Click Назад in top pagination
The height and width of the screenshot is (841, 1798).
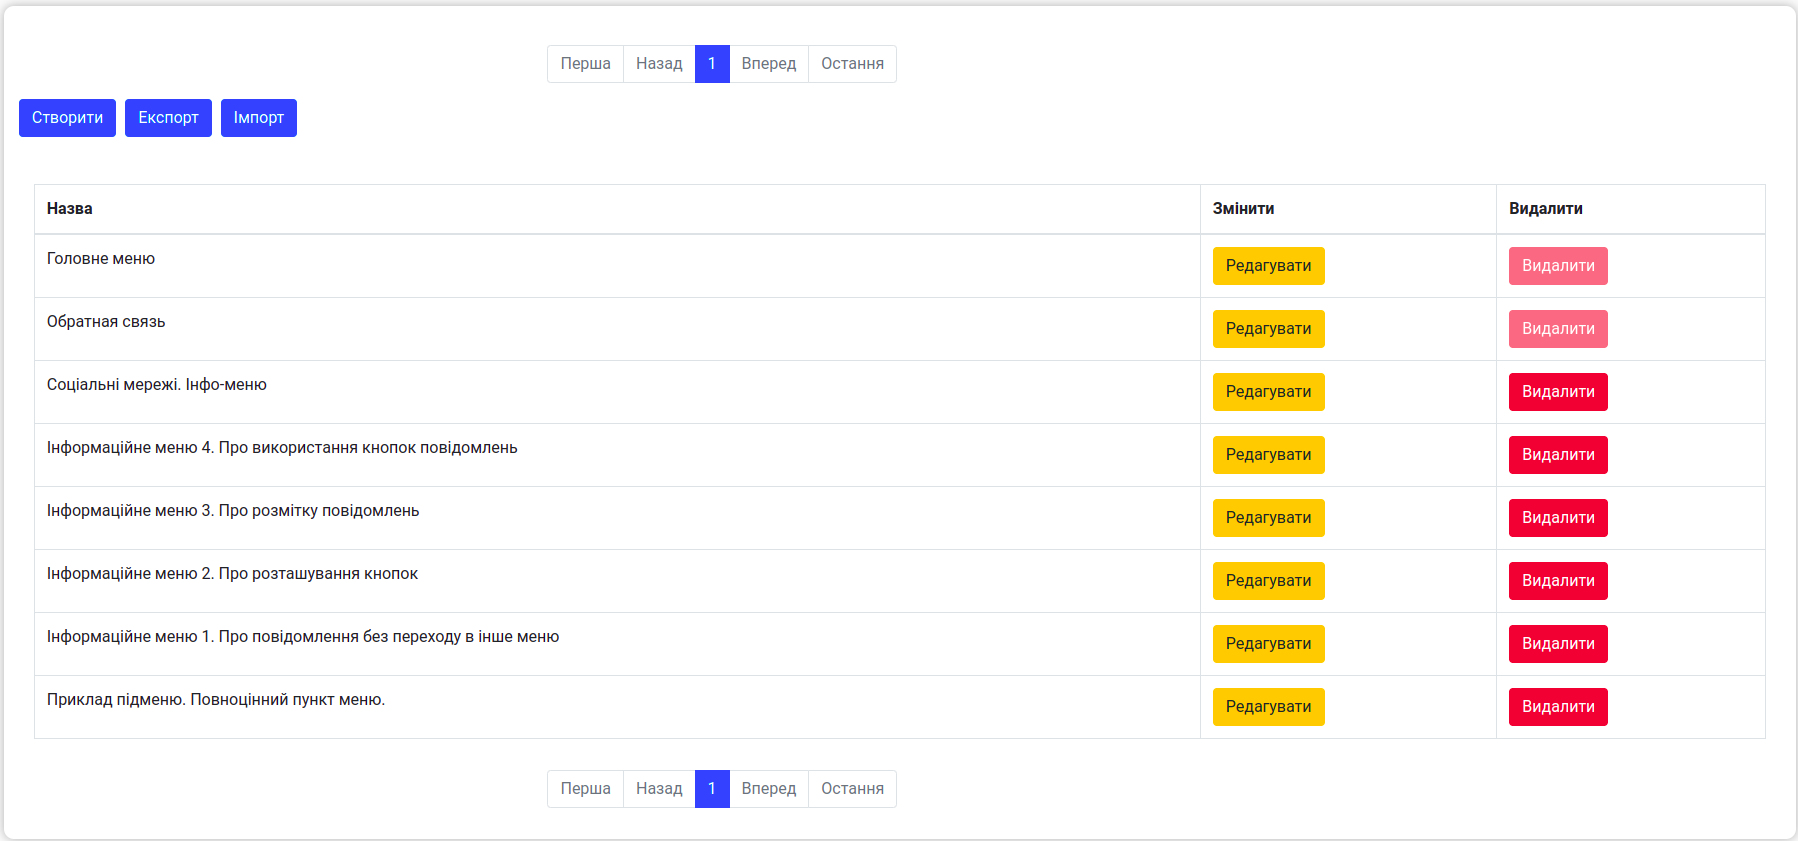click(659, 64)
